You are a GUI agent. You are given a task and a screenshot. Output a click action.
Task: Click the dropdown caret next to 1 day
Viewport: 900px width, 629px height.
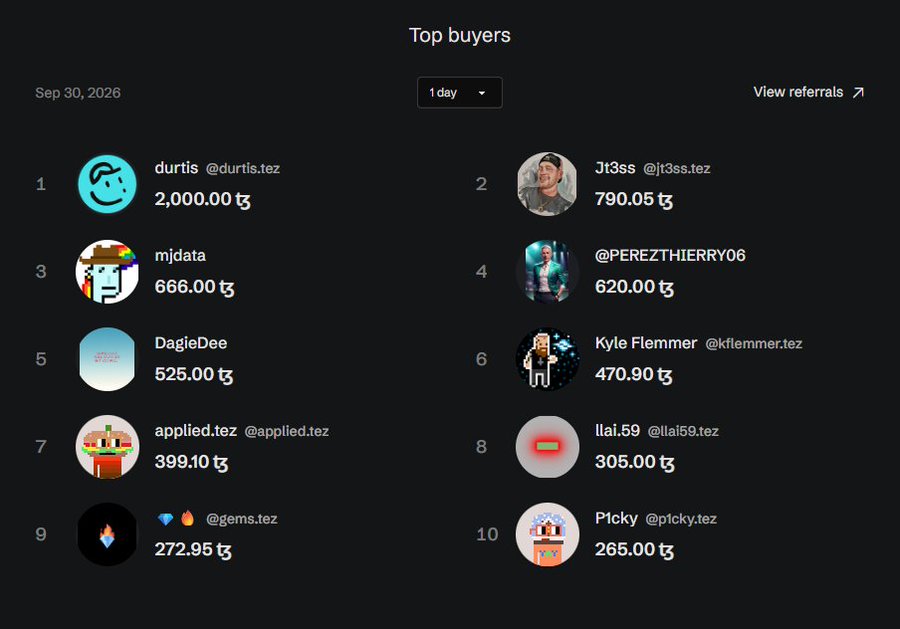(x=482, y=93)
